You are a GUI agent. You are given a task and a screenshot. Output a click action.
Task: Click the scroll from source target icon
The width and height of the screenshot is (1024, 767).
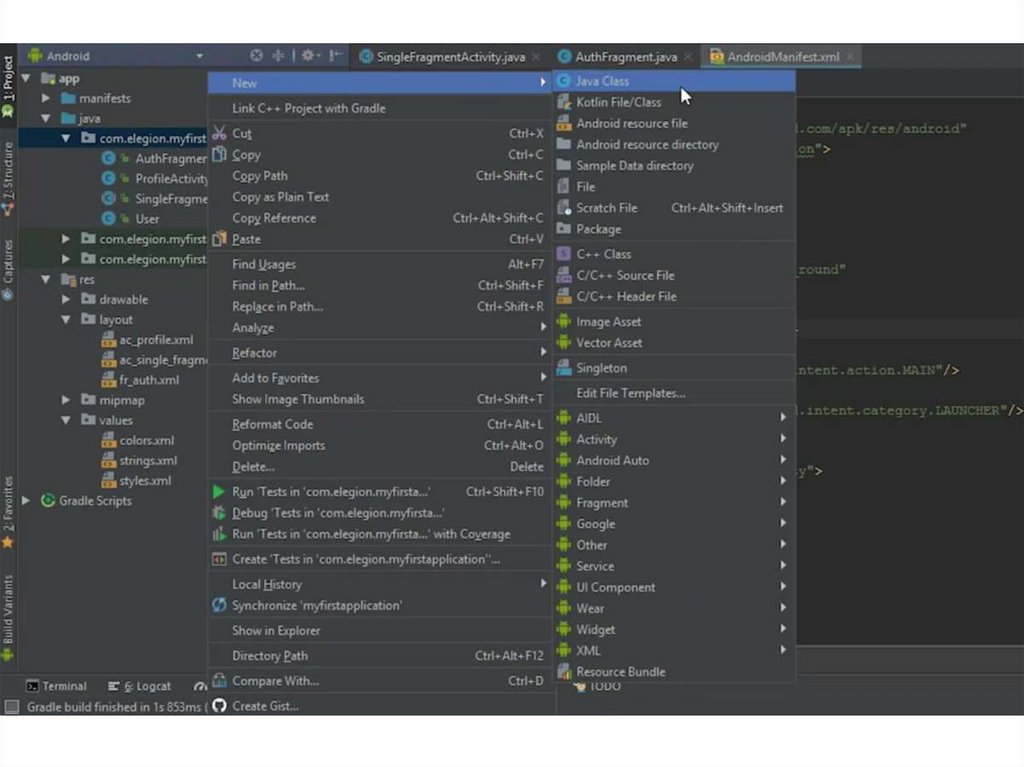click(x=256, y=56)
